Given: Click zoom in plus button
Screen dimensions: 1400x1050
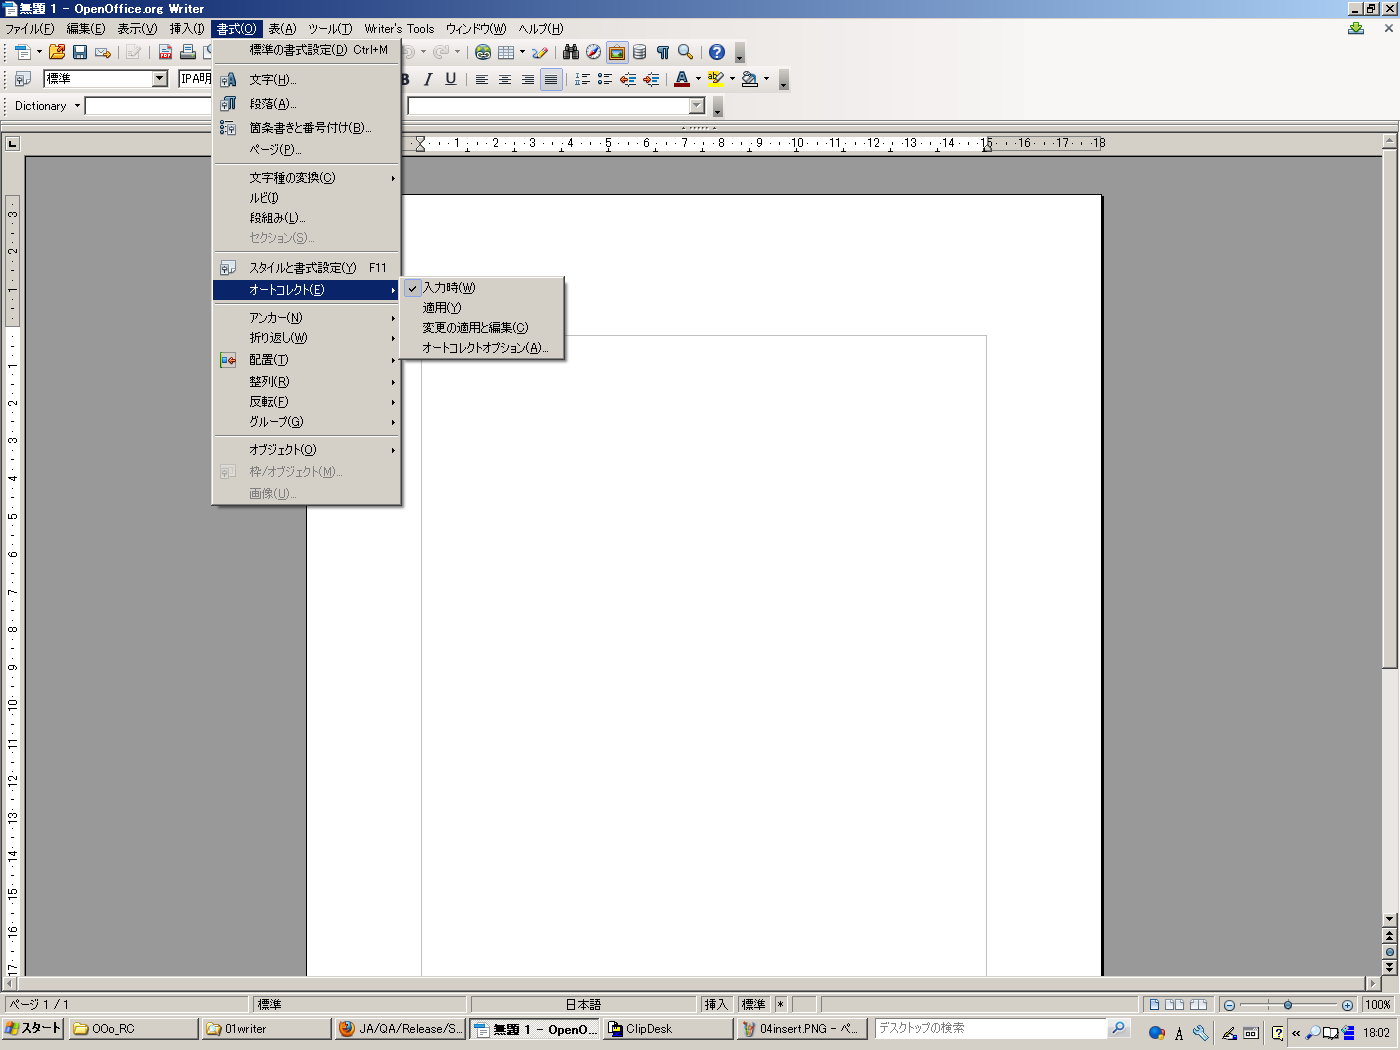Looking at the screenshot, I should tap(1347, 1005).
